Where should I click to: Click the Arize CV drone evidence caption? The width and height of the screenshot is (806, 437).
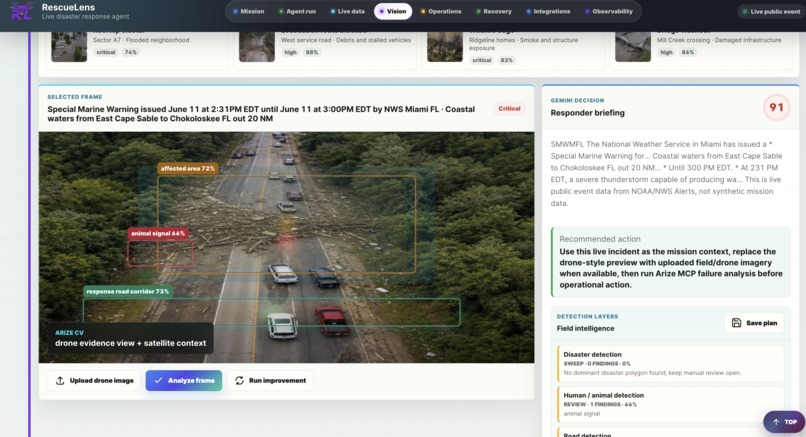pos(131,339)
